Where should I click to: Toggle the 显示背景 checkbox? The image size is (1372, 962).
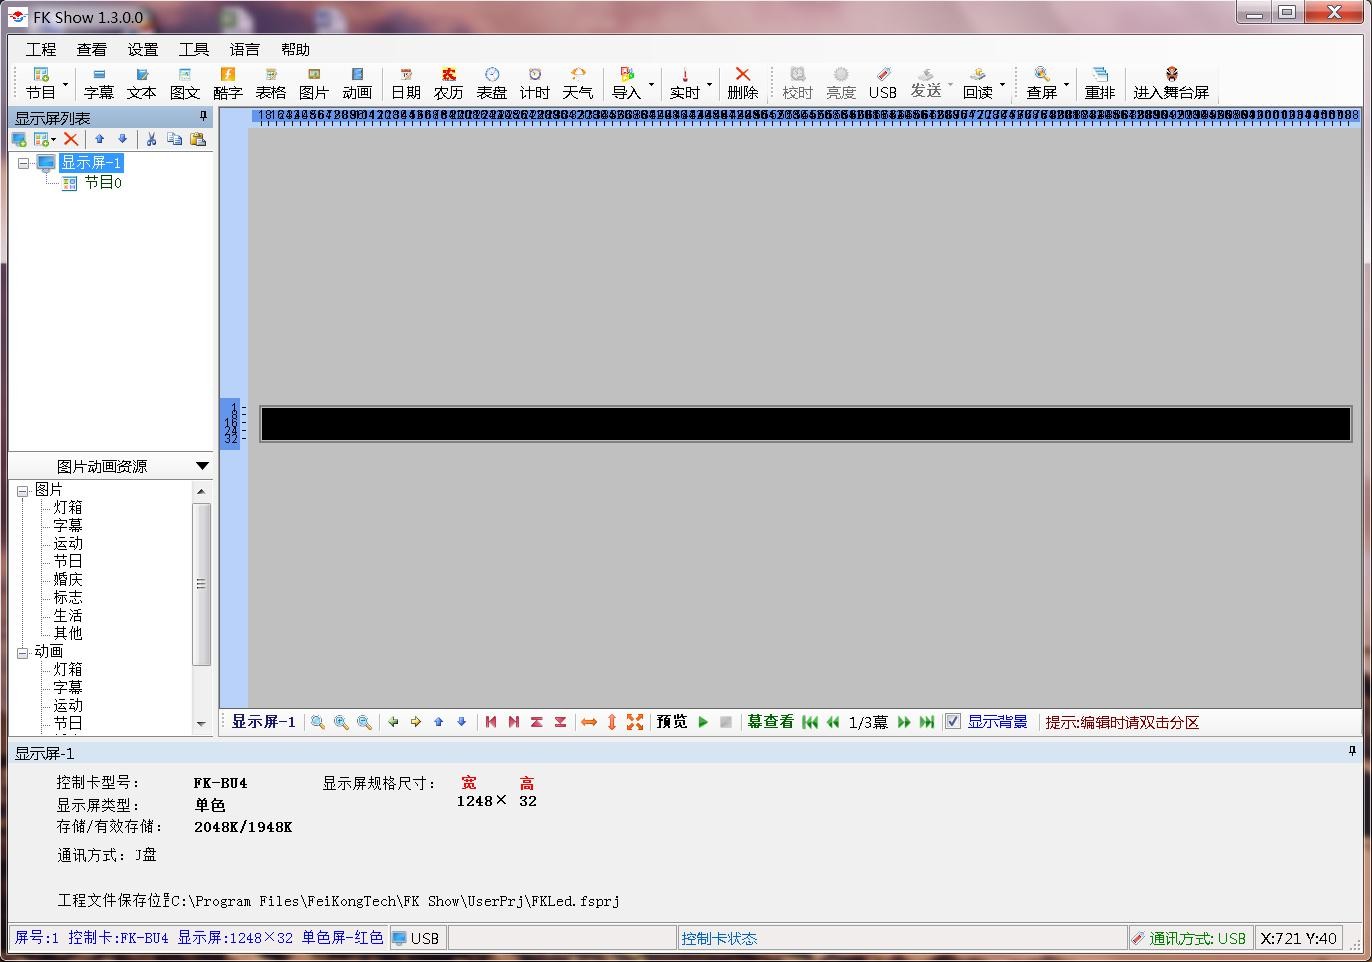pyautogui.click(x=953, y=722)
